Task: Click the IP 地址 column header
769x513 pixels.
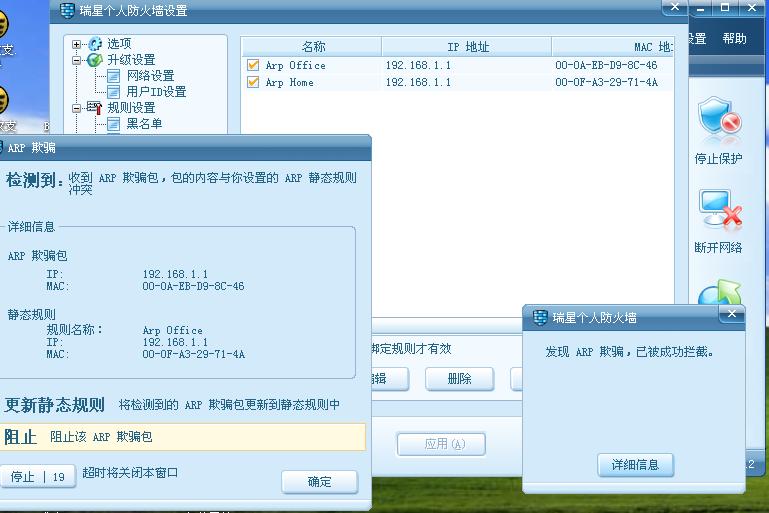Action: point(467,47)
